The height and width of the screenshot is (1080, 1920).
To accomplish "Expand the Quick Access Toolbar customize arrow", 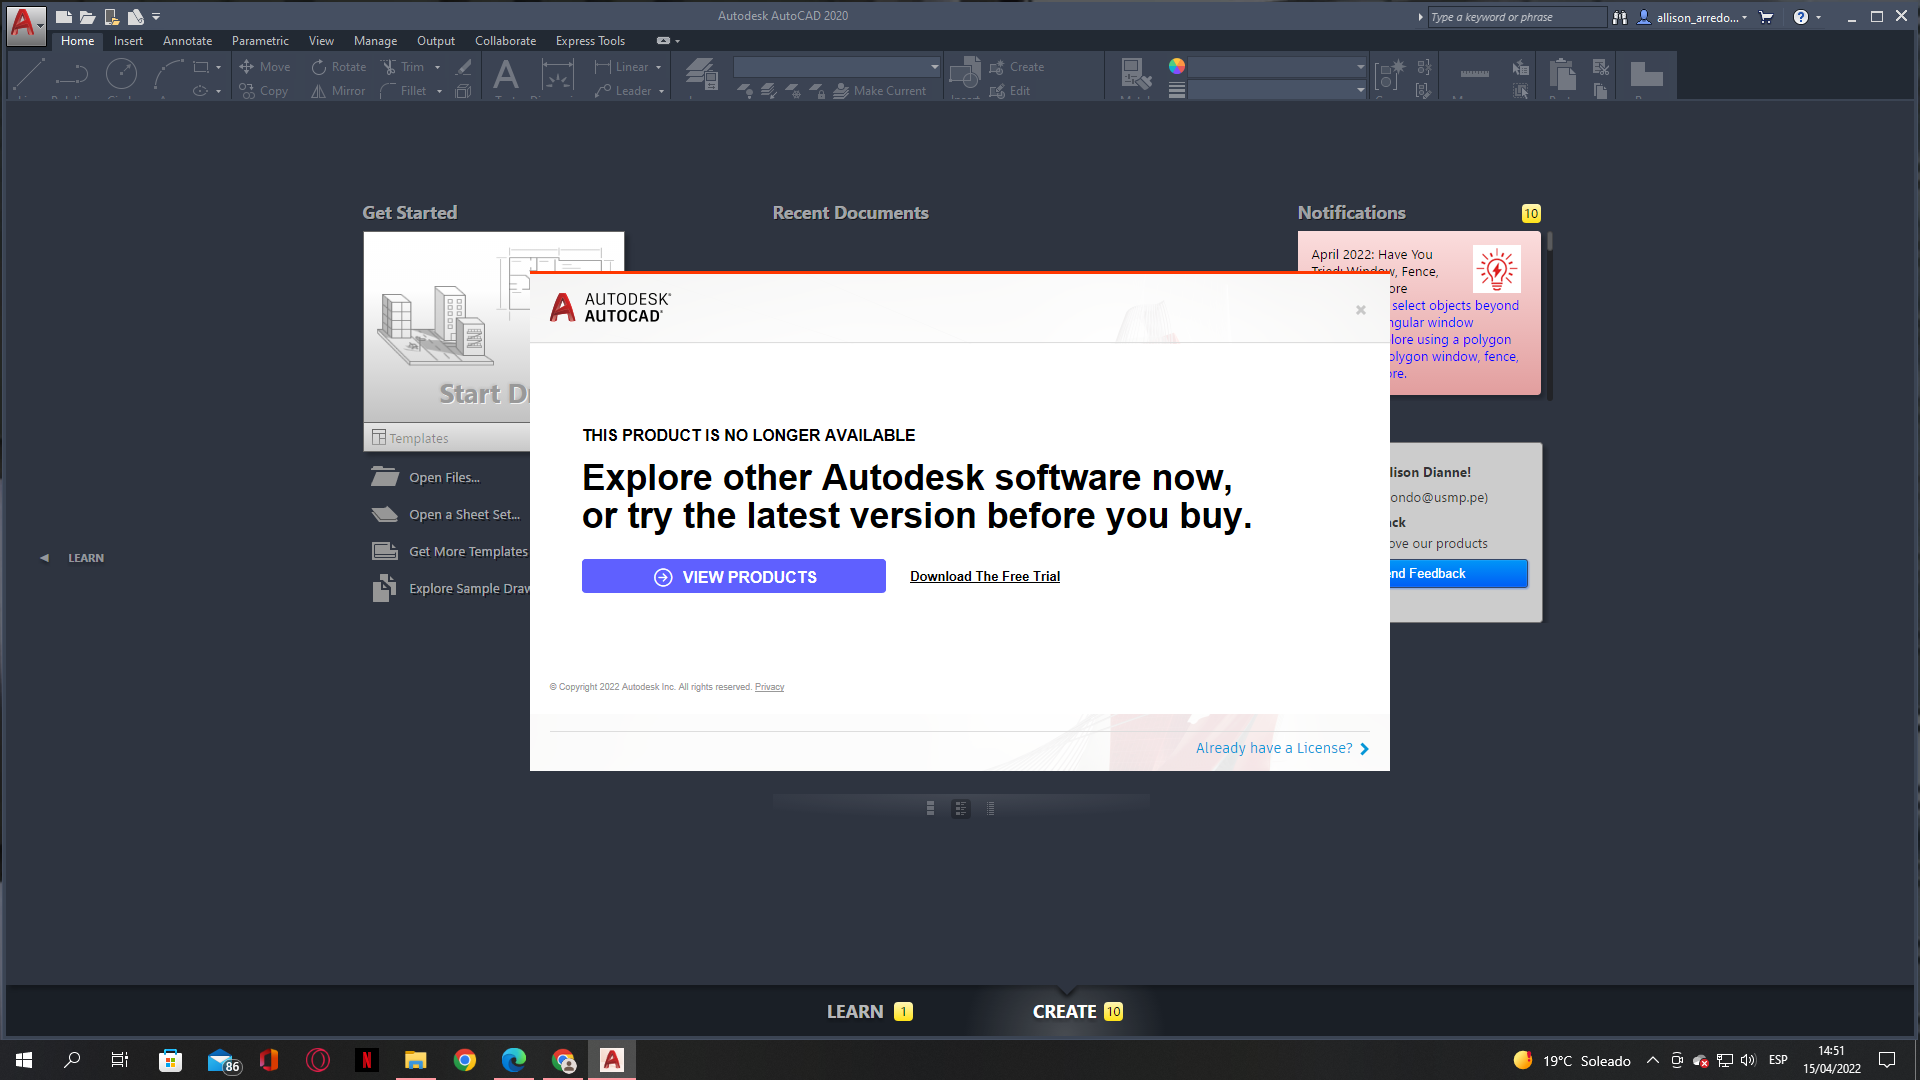I will click(156, 17).
